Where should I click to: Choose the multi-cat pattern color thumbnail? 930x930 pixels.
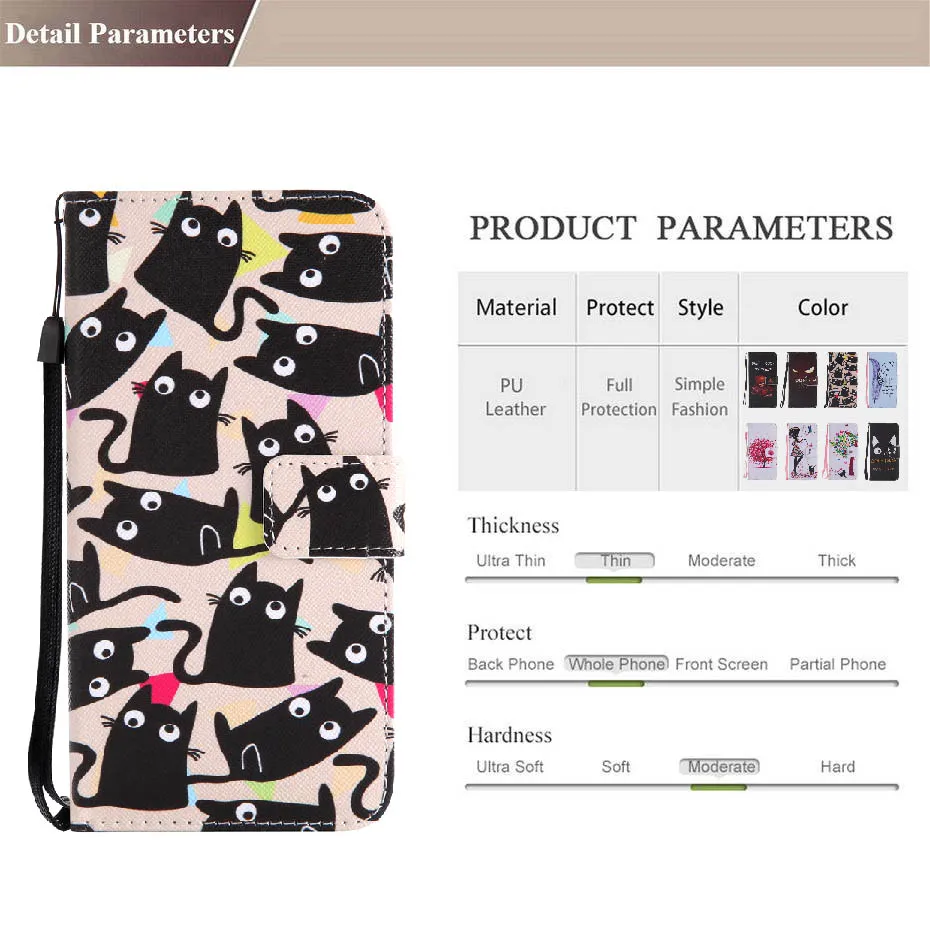(x=842, y=380)
